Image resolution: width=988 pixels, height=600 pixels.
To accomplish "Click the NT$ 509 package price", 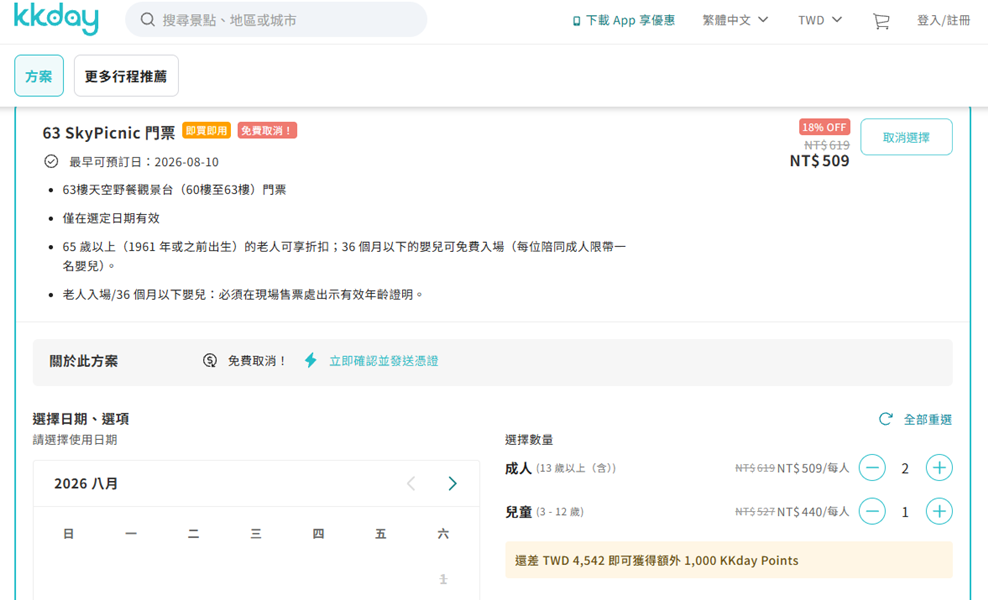I will tap(819, 161).
